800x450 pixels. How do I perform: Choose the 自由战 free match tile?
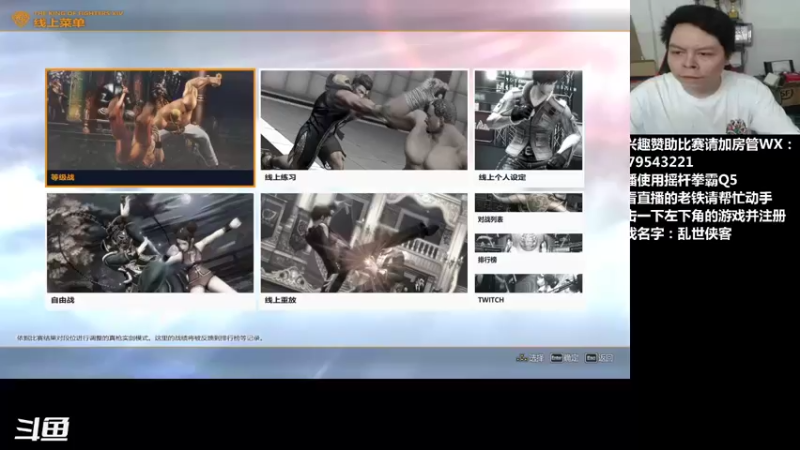pyautogui.click(x=150, y=250)
